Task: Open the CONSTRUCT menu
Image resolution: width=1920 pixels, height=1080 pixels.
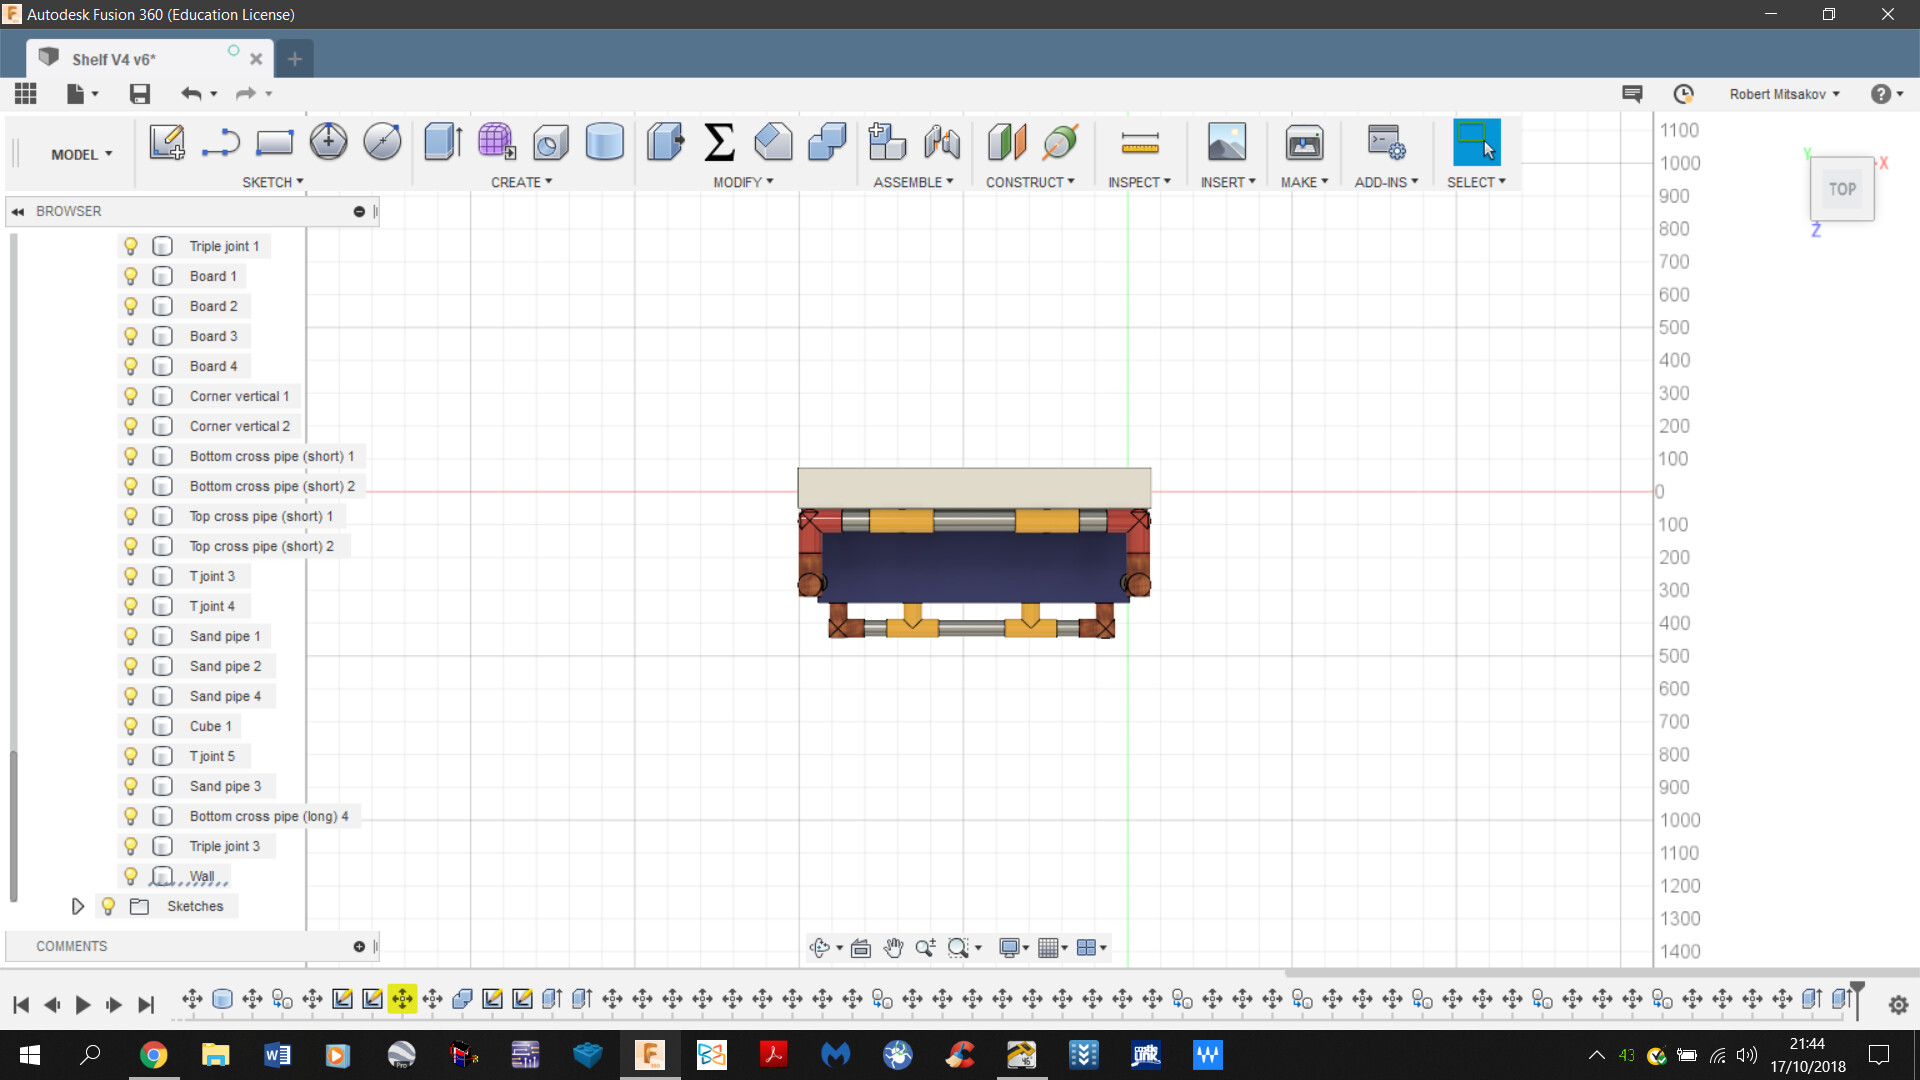Action: [1031, 182]
